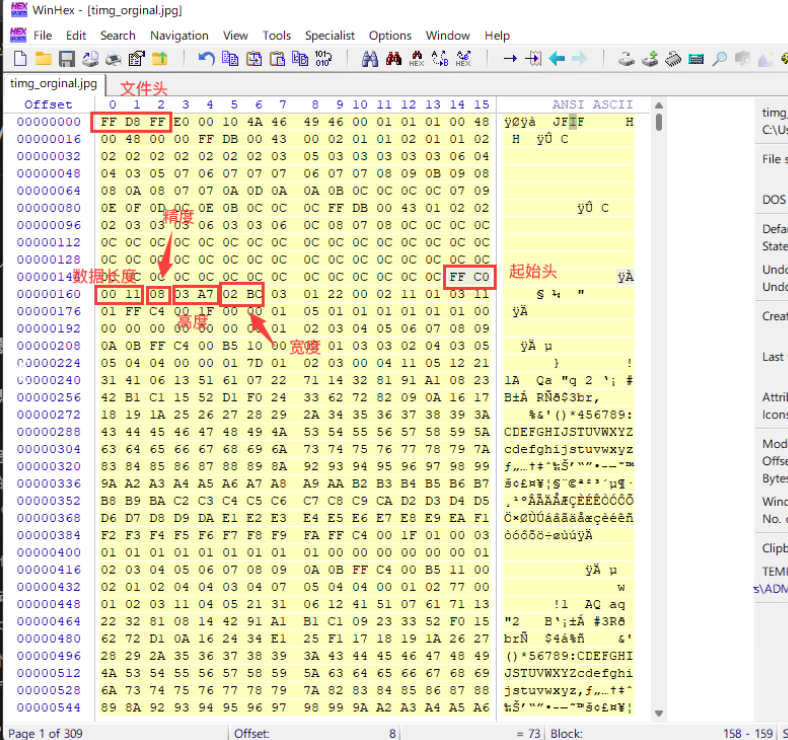Open Find Text binoculars icon

click(370, 59)
